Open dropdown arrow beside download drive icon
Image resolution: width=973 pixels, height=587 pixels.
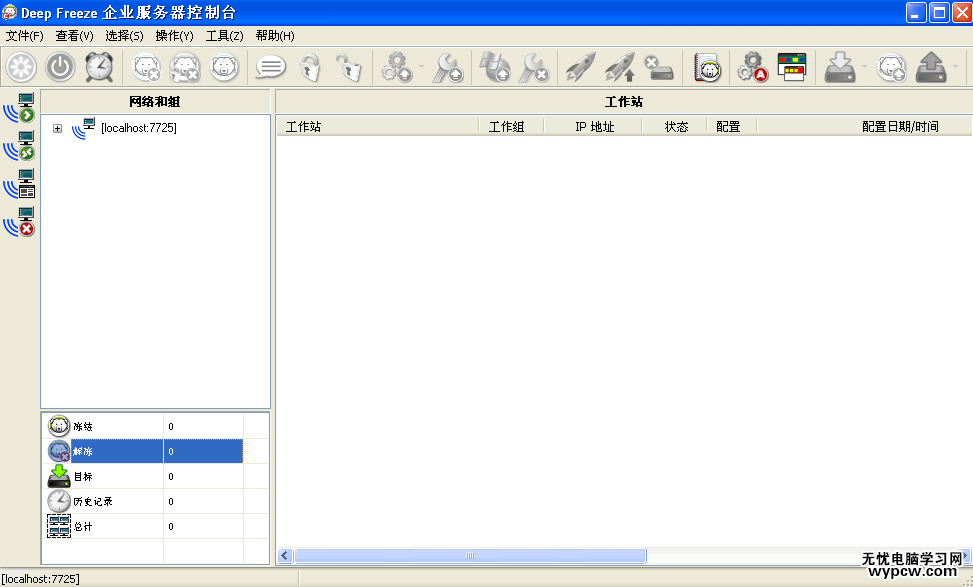coord(864,67)
